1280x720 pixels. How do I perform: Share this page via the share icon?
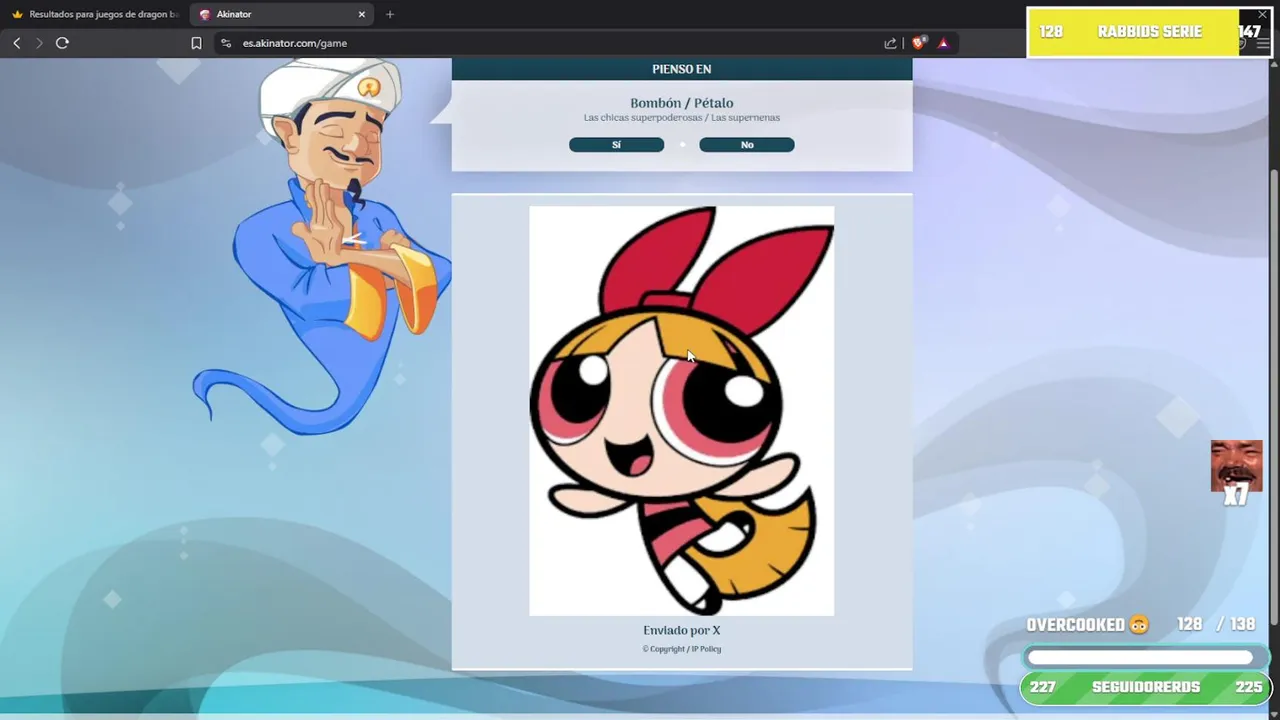(x=890, y=43)
